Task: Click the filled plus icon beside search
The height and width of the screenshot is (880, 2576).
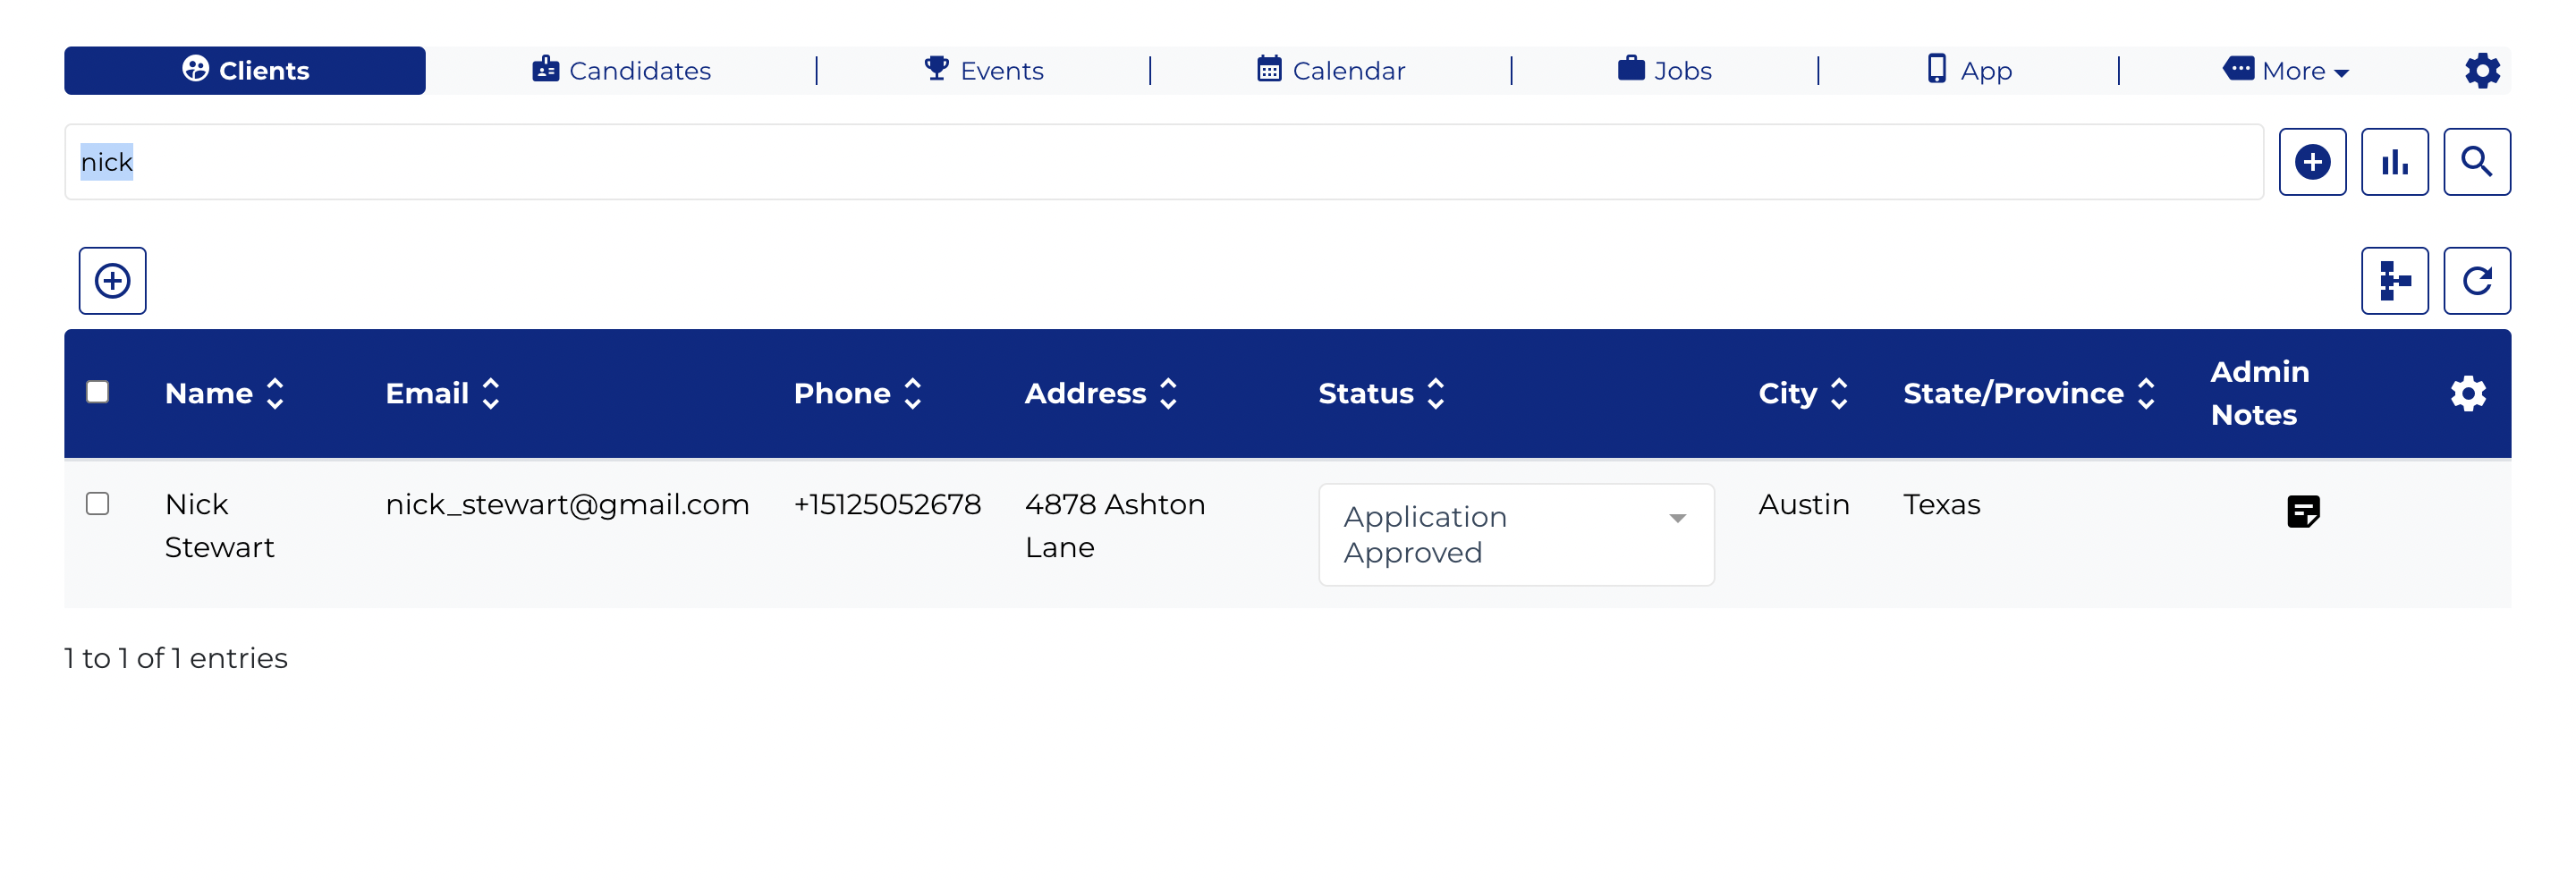Action: tap(2312, 162)
